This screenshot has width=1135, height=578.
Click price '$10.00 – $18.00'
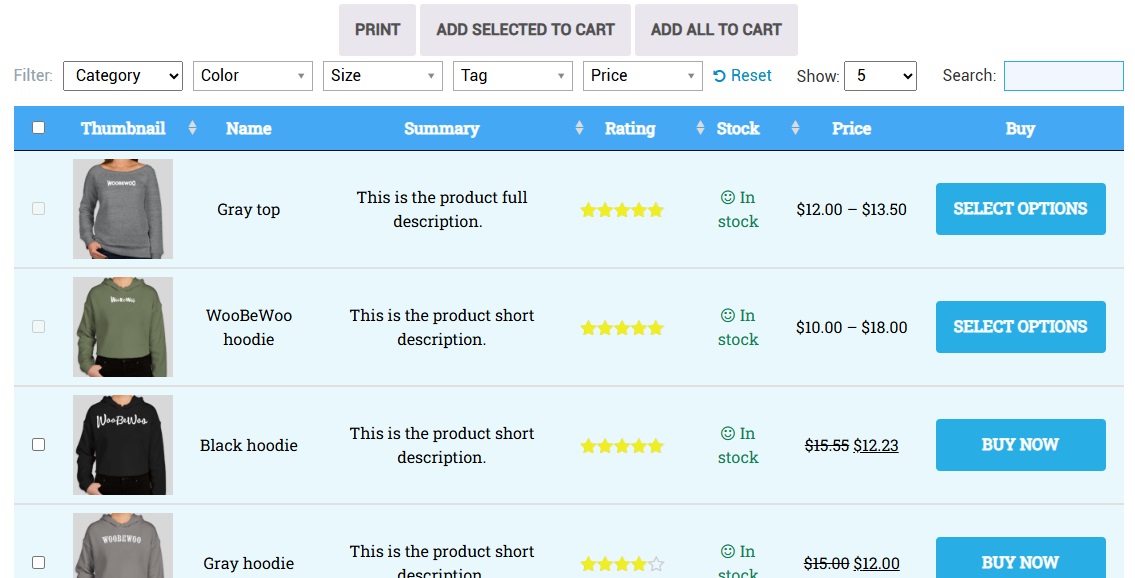pos(851,328)
